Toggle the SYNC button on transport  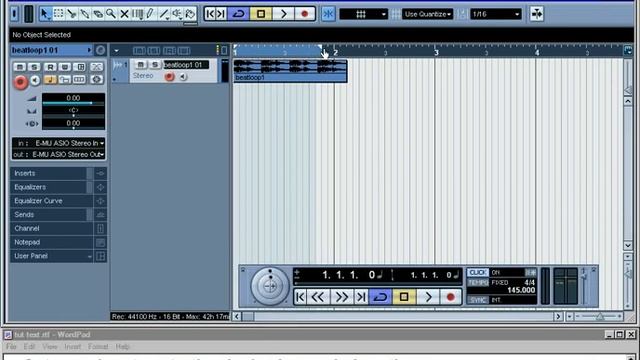pyautogui.click(x=478, y=300)
